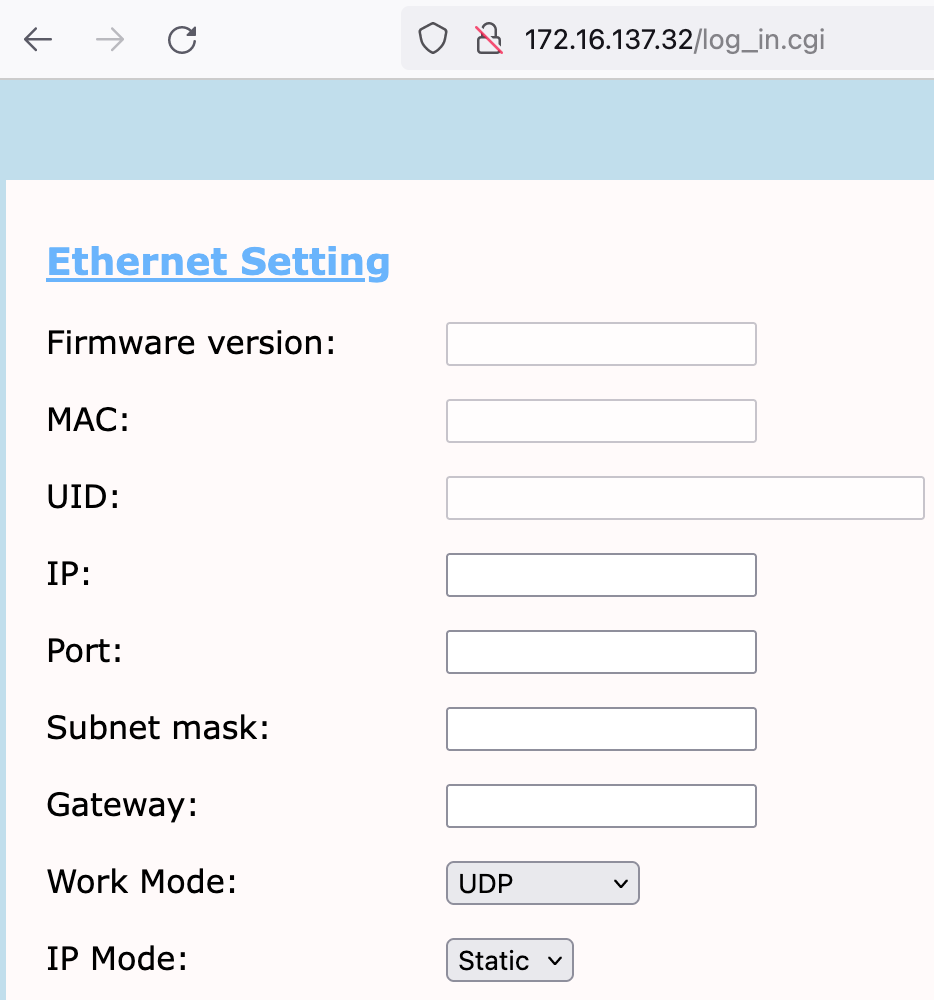Screen dimensions: 934x1000
Task: Click the insecure connection padlock icon
Action: coord(488,40)
